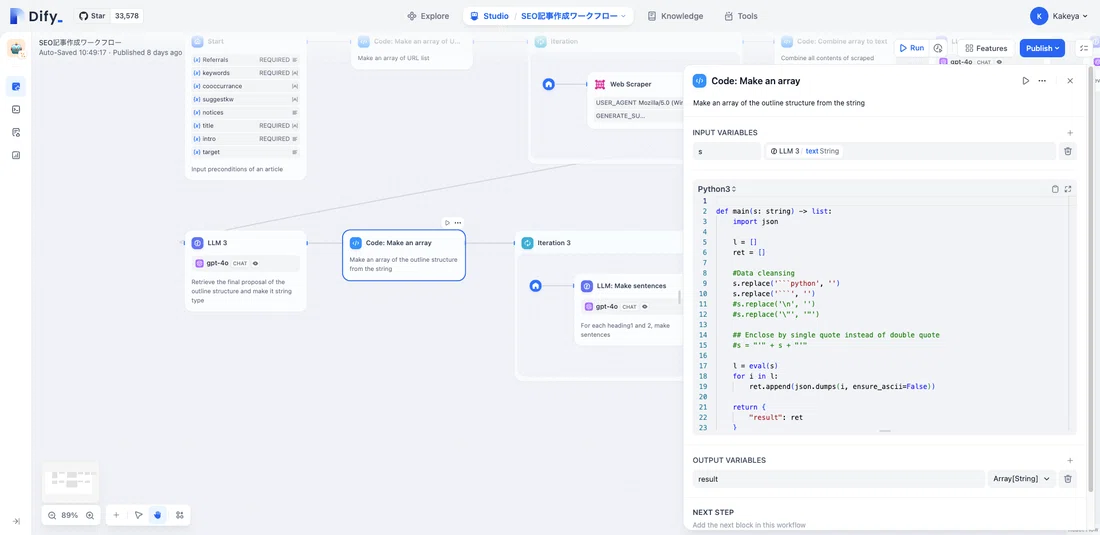Select the LLM: Make sentences node
The image size is (1100, 535).
pos(628,309)
